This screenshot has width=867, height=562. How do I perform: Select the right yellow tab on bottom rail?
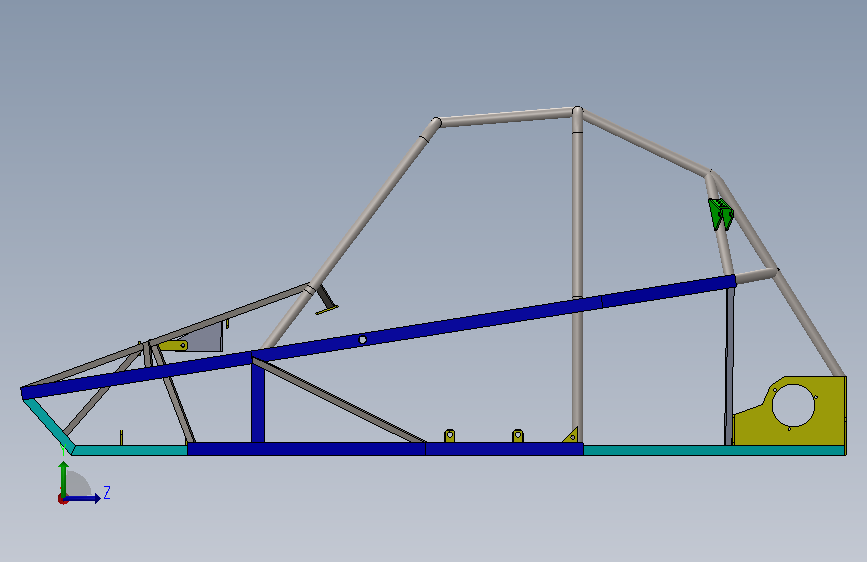point(518,436)
